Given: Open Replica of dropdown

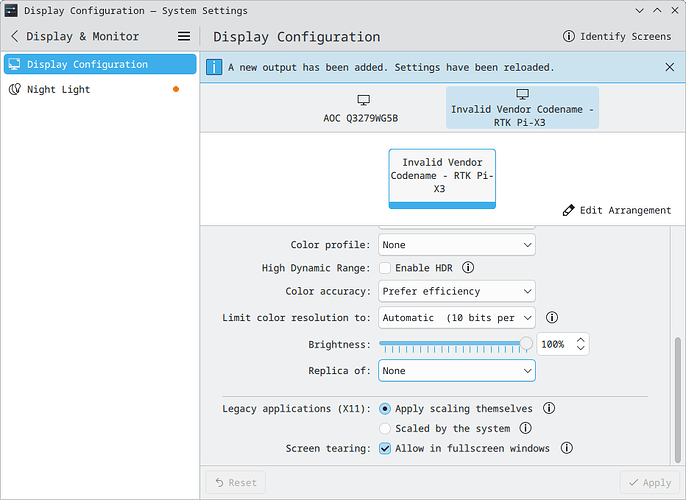Looking at the screenshot, I should click(x=456, y=371).
